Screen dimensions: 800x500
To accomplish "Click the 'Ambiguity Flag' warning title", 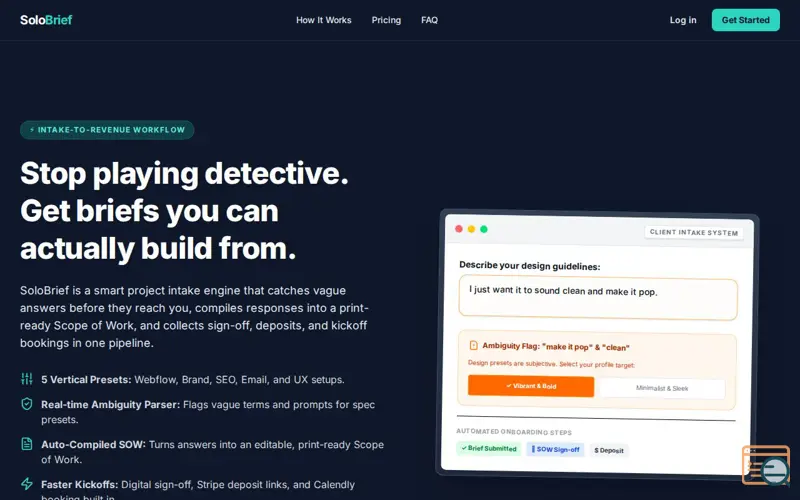I will (x=556, y=346).
